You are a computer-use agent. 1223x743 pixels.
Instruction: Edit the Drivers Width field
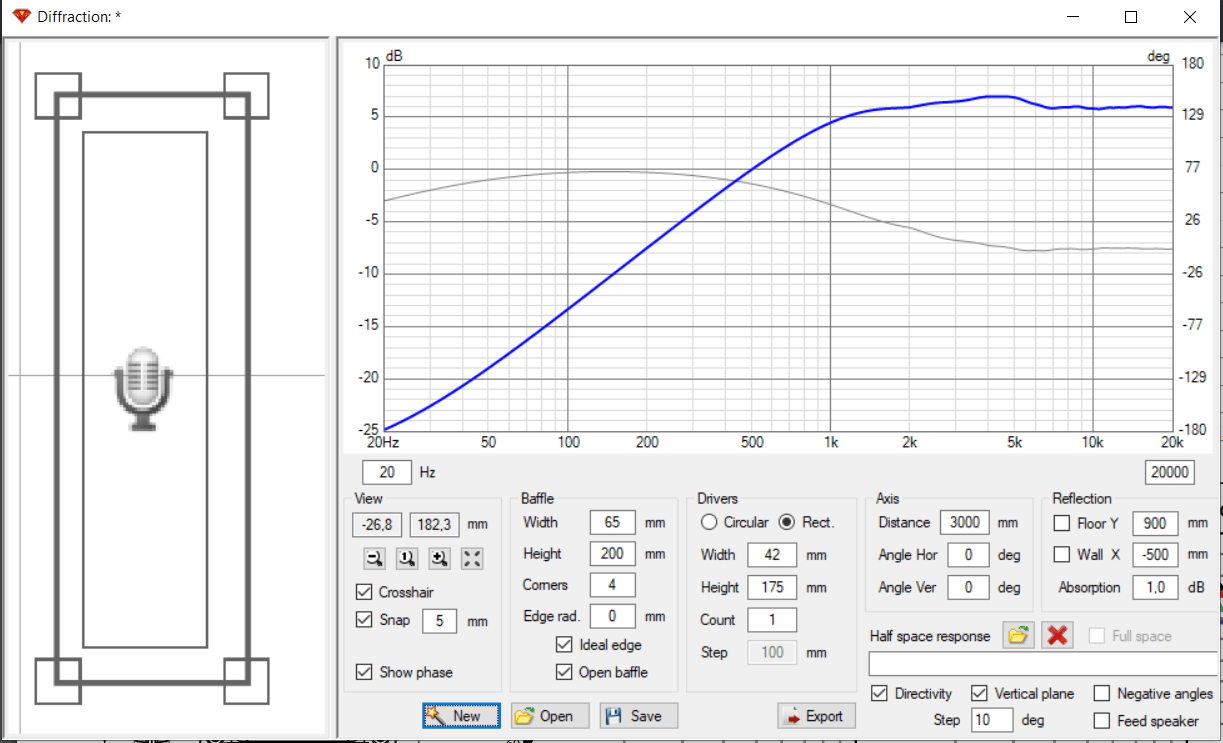point(772,555)
